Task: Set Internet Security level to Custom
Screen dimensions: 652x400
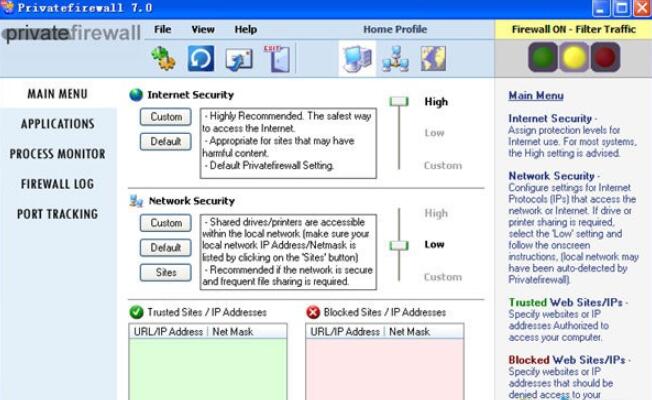Action: pos(443,165)
